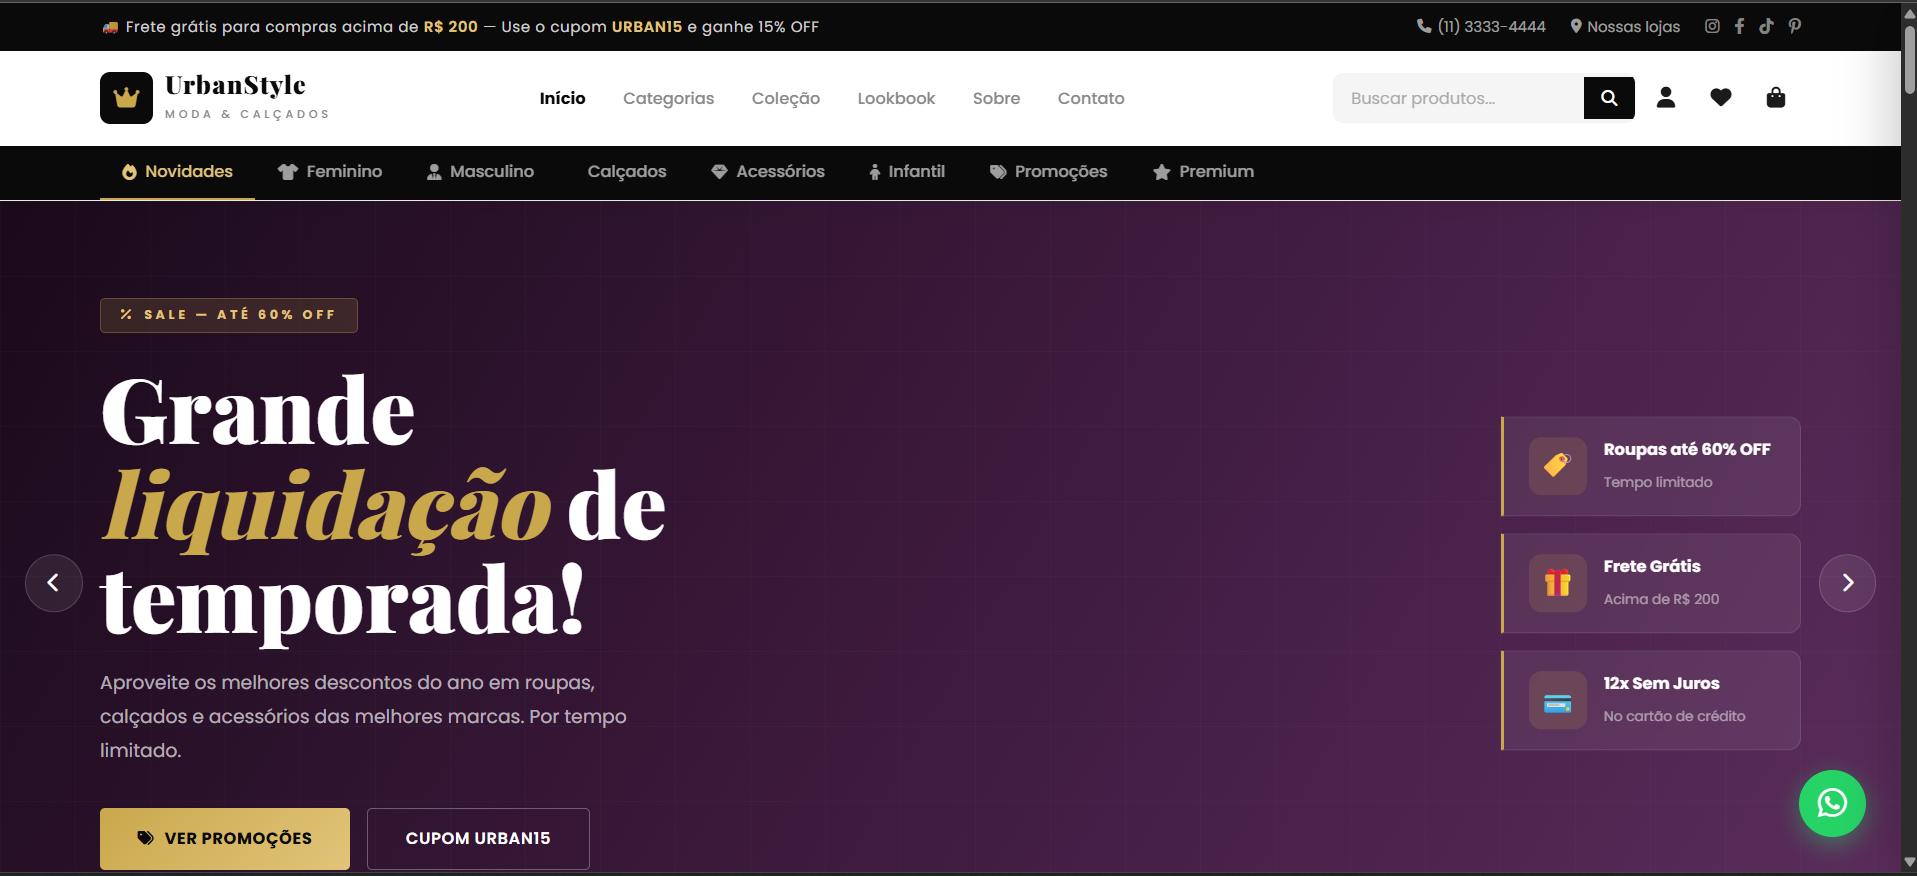
Task: Open Contato in main navigation
Action: 1091,98
